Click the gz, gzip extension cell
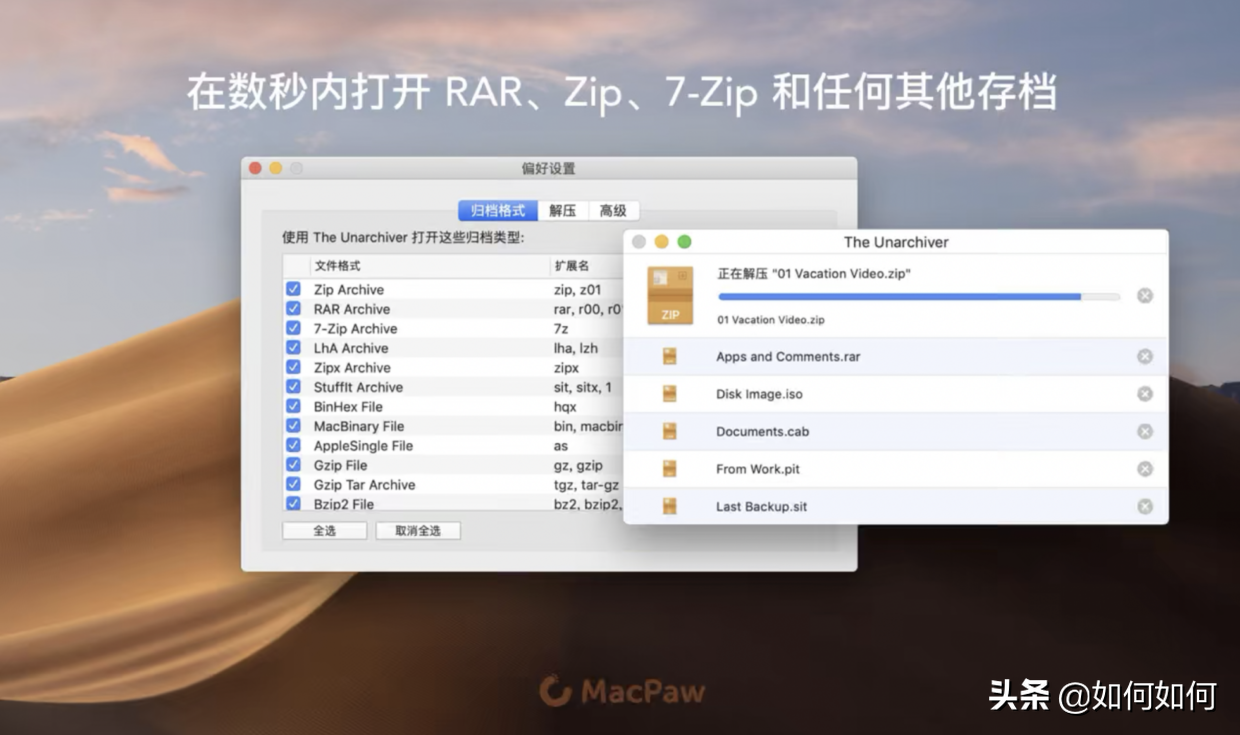The height and width of the screenshot is (735, 1240). tap(578, 465)
